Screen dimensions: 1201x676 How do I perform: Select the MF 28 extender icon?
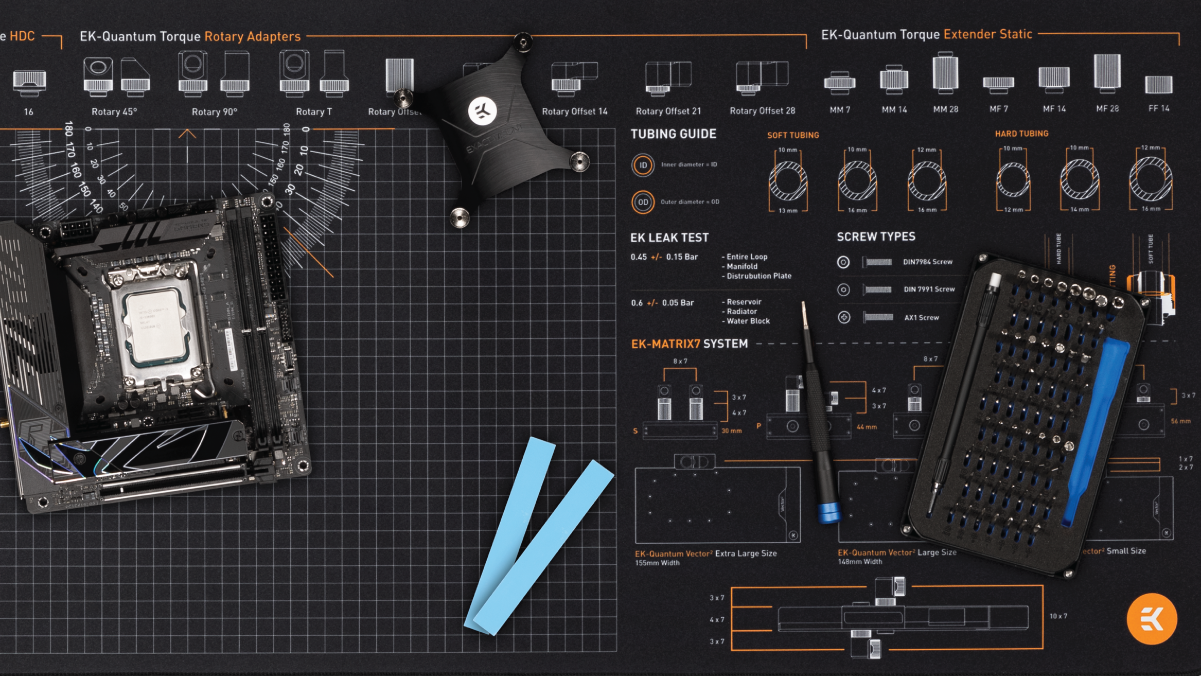click(x=1107, y=74)
